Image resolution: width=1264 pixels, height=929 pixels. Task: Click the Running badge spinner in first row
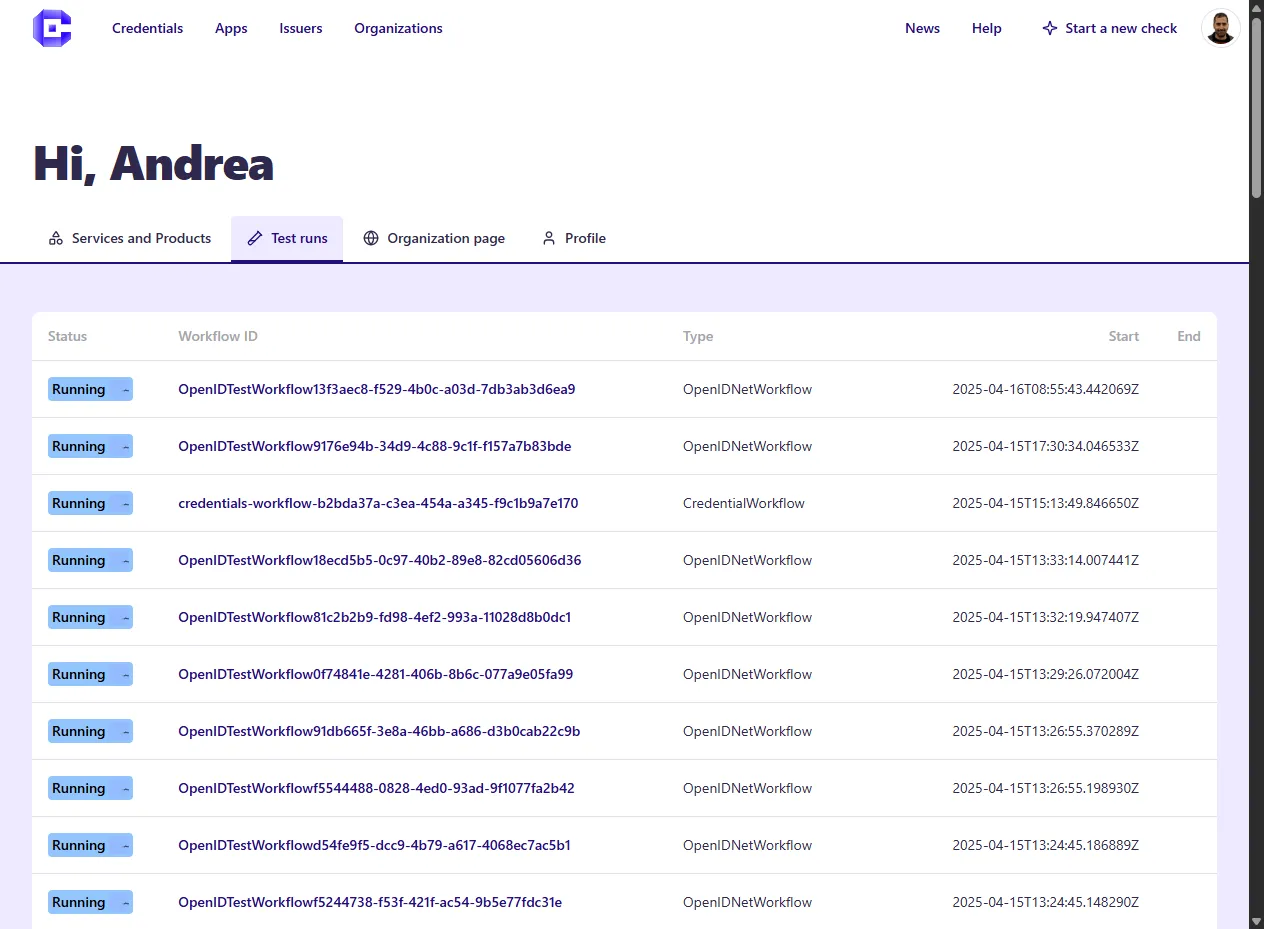tap(125, 390)
